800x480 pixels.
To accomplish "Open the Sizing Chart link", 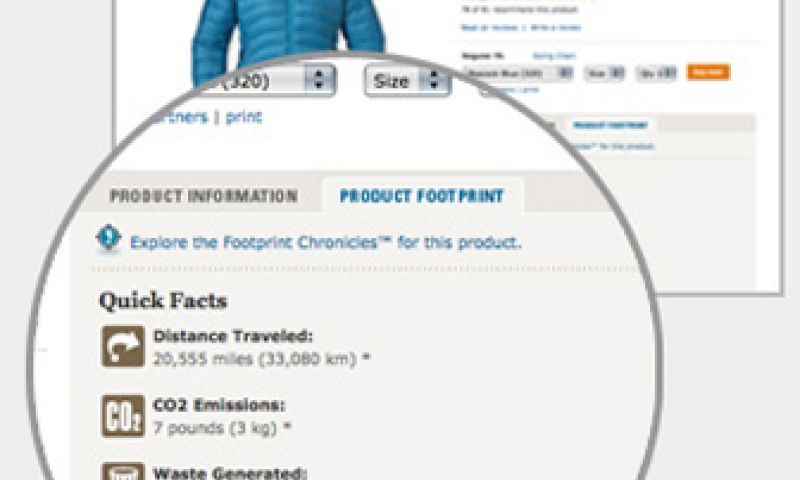I will point(554,56).
